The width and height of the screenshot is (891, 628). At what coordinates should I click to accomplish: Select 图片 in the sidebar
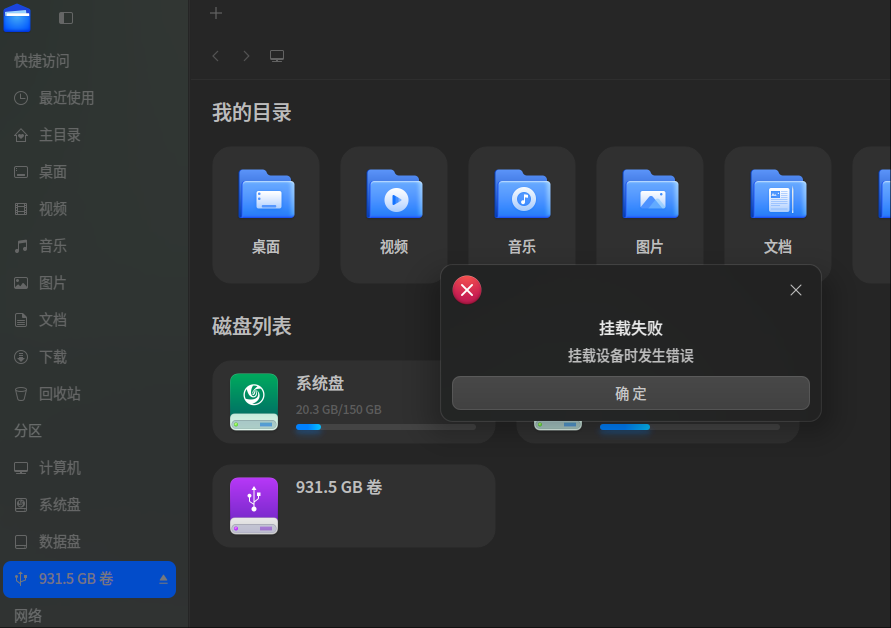coord(90,282)
